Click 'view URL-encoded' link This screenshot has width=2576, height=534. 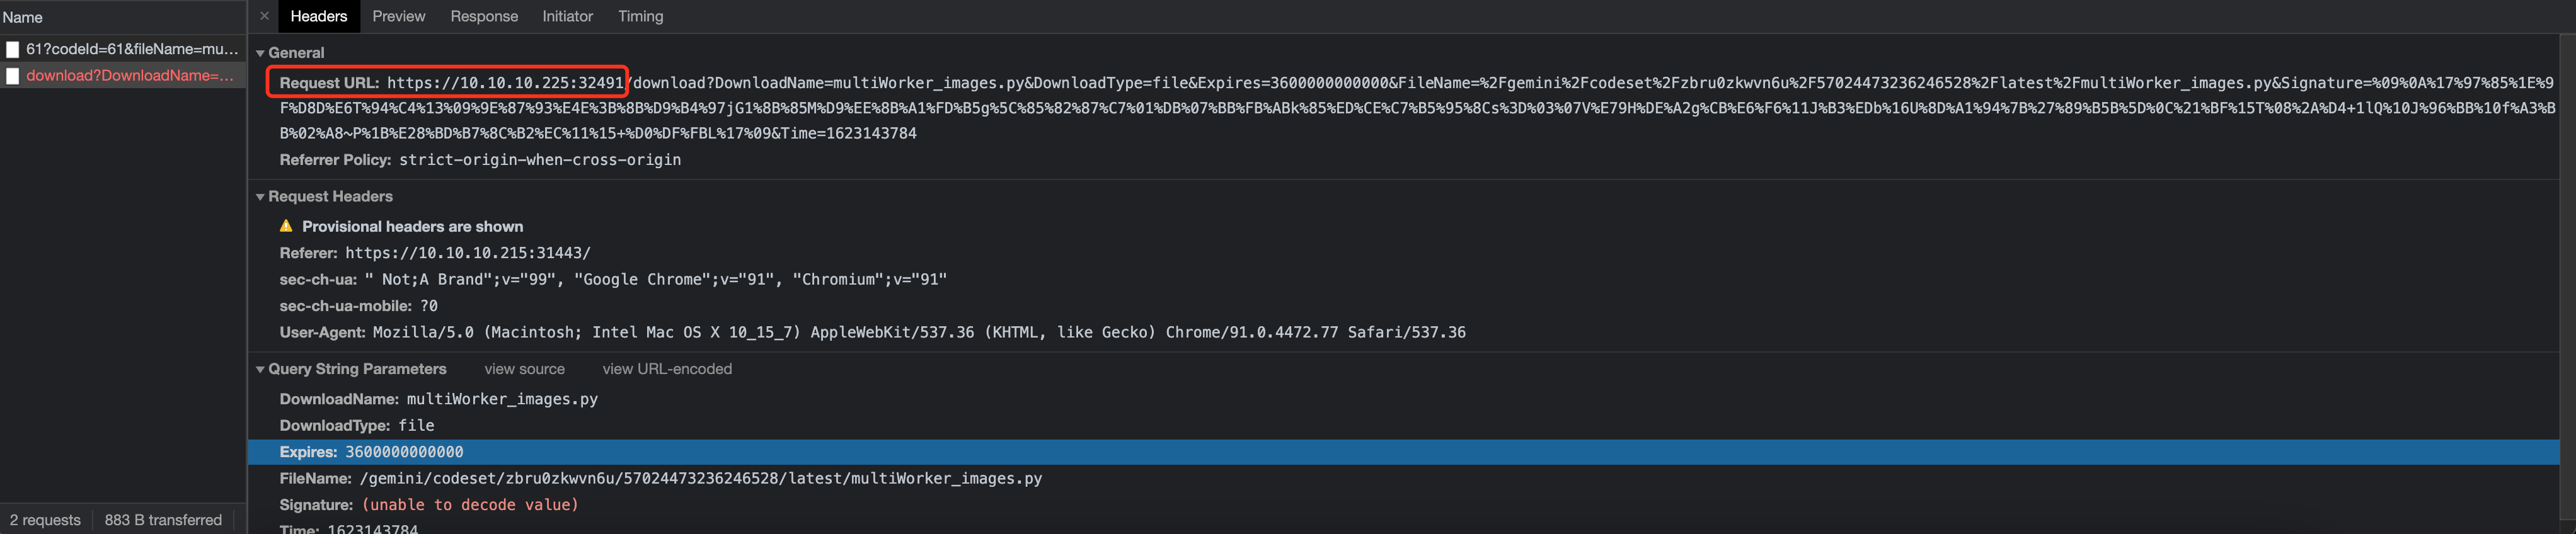[x=667, y=369]
